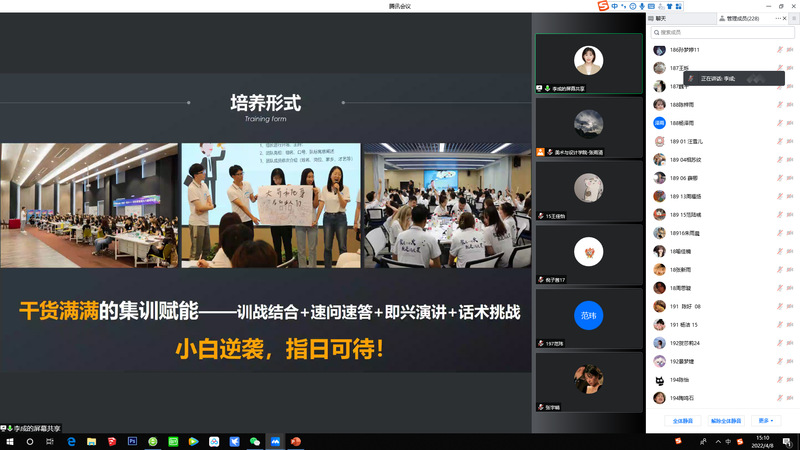This screenshot has height=450, width=800.
Task: Open File Explorer from the taskbar
Action: coord(91,441)
